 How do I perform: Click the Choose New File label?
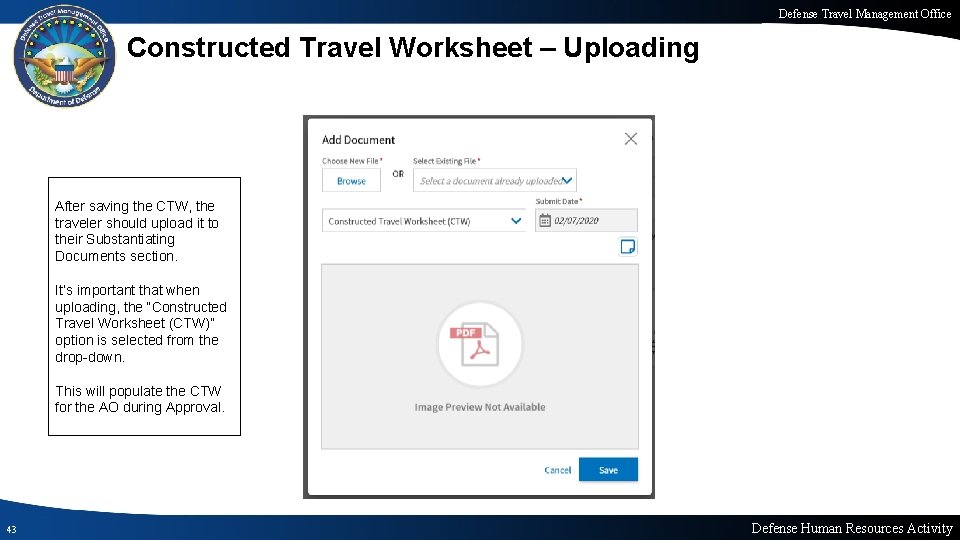pos(352,161)
